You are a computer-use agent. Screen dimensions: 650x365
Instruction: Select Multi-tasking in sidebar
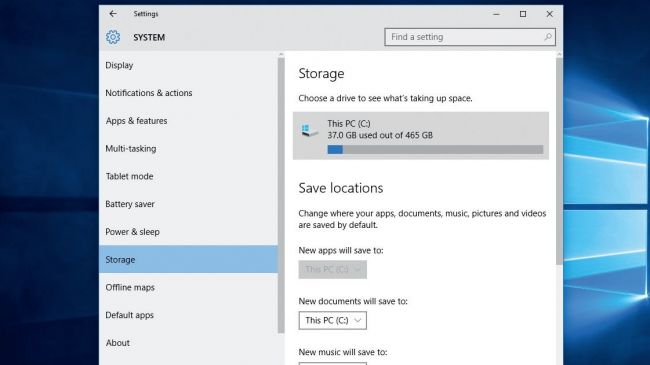tap(188, 148)
